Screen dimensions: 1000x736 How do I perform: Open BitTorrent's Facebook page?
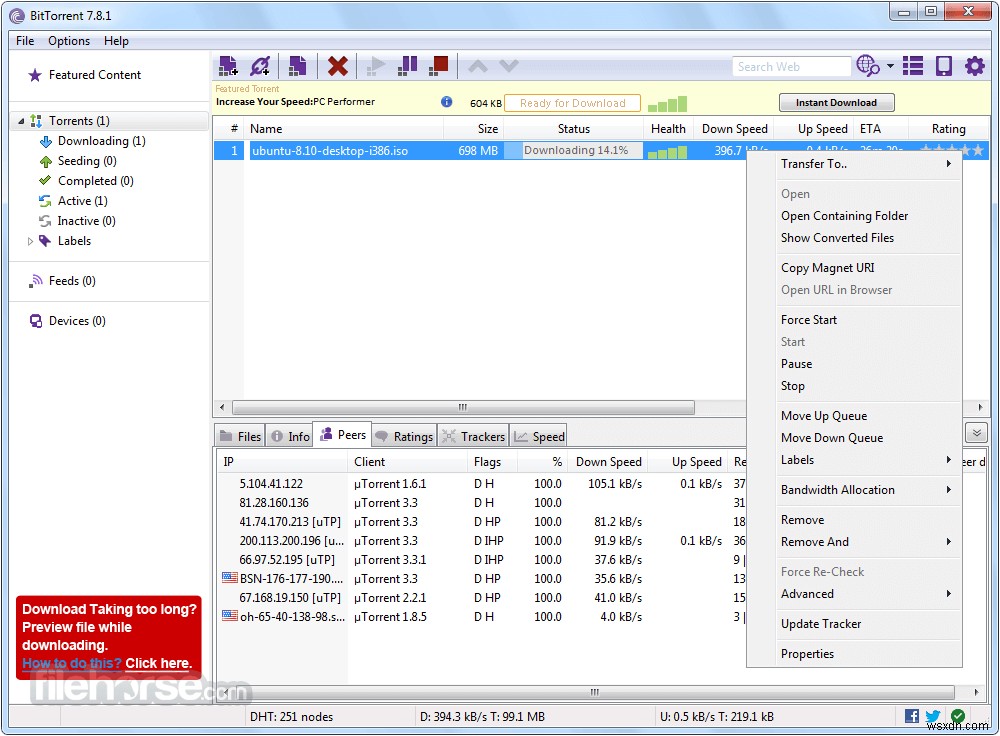[911, 716]
